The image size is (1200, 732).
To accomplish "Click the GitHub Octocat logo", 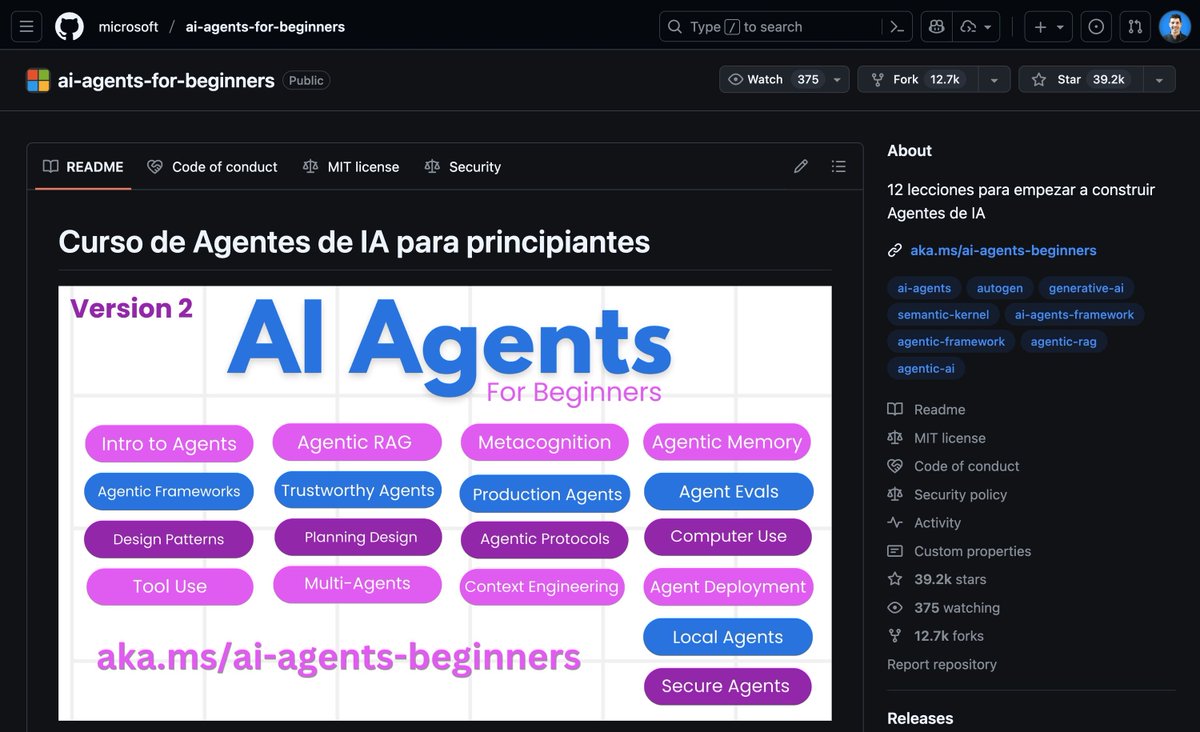I will coord(69,27).
